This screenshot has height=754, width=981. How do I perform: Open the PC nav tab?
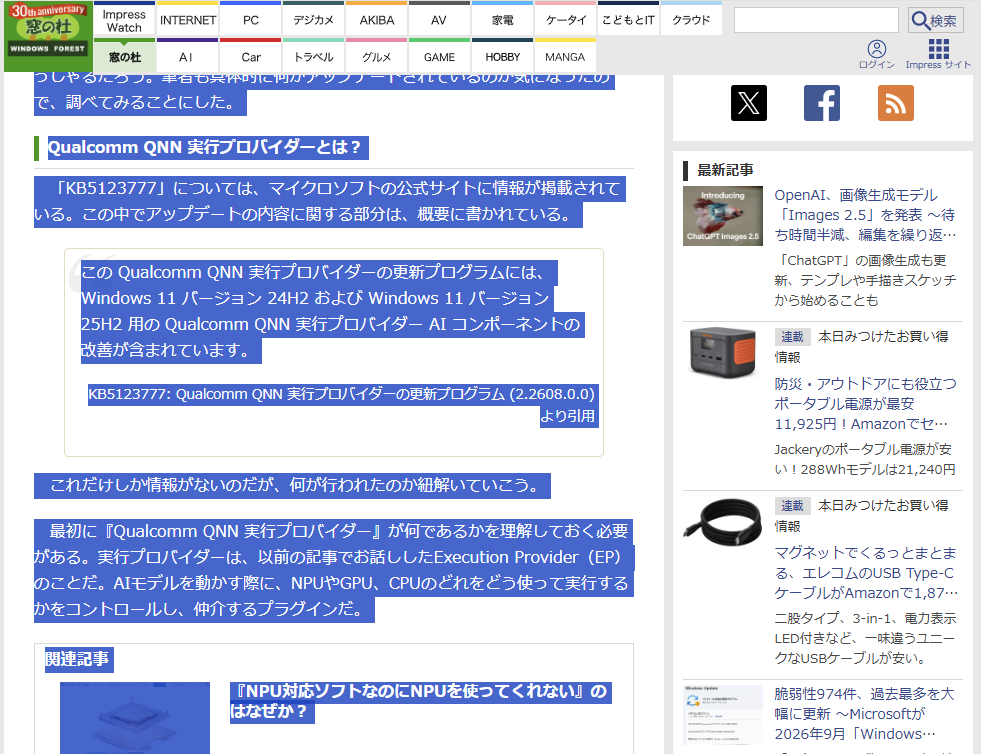tap(251, 21)
